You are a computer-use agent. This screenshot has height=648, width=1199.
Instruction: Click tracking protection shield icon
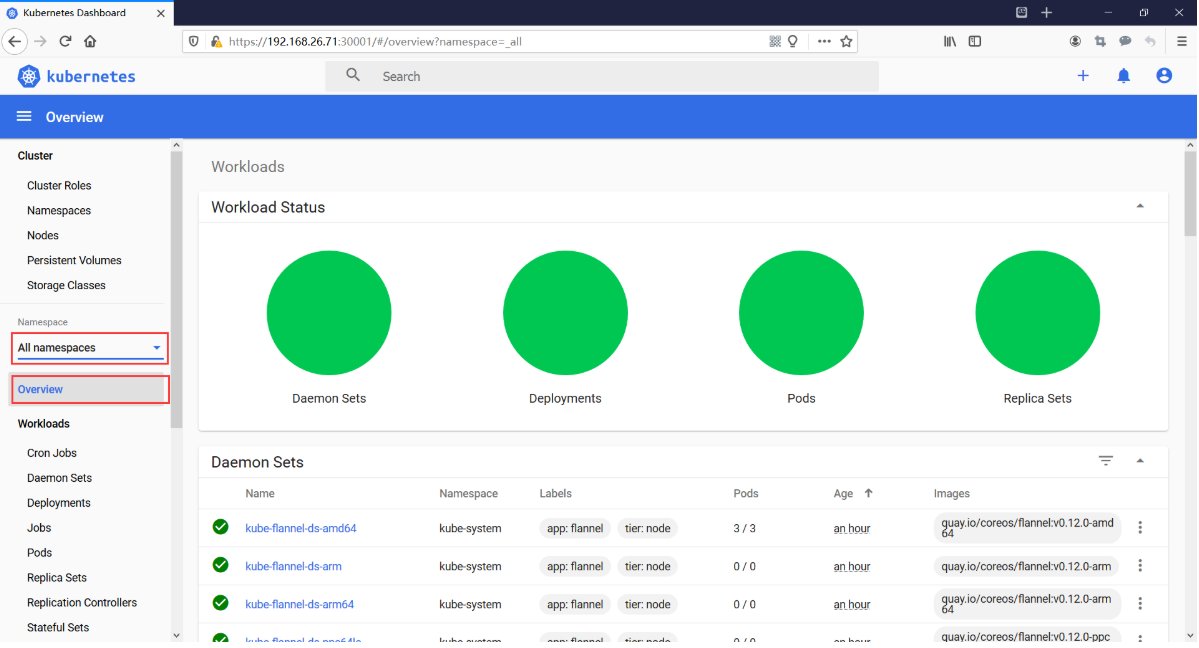coord(193,41)
